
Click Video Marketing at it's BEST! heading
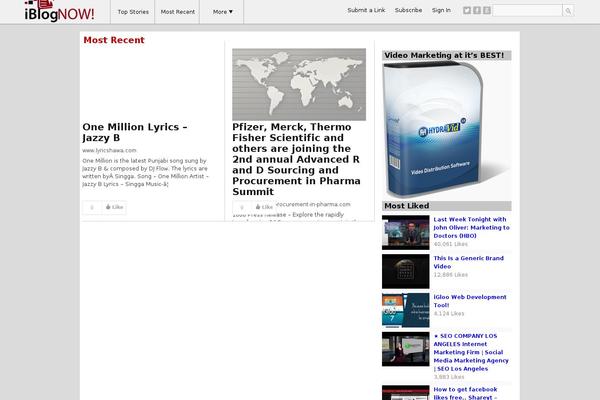click(x=447, y=56)
